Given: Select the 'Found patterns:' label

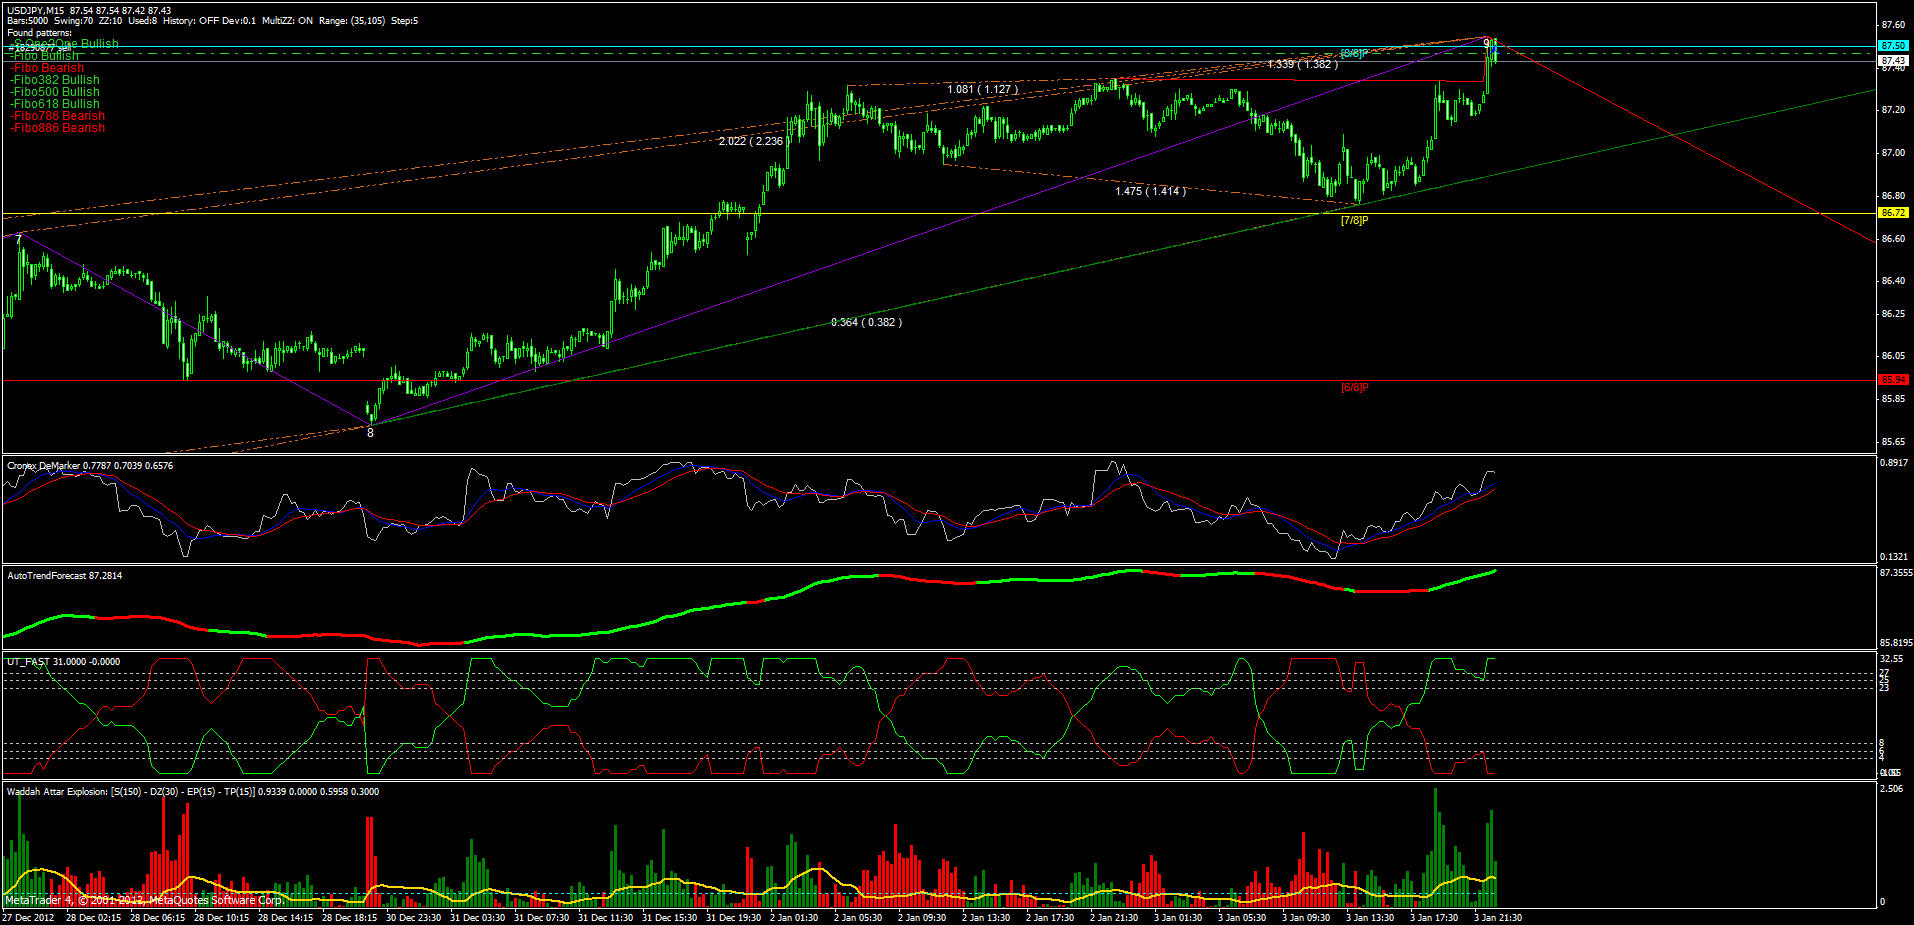Looking at the screenshot, I should (39, 33).
